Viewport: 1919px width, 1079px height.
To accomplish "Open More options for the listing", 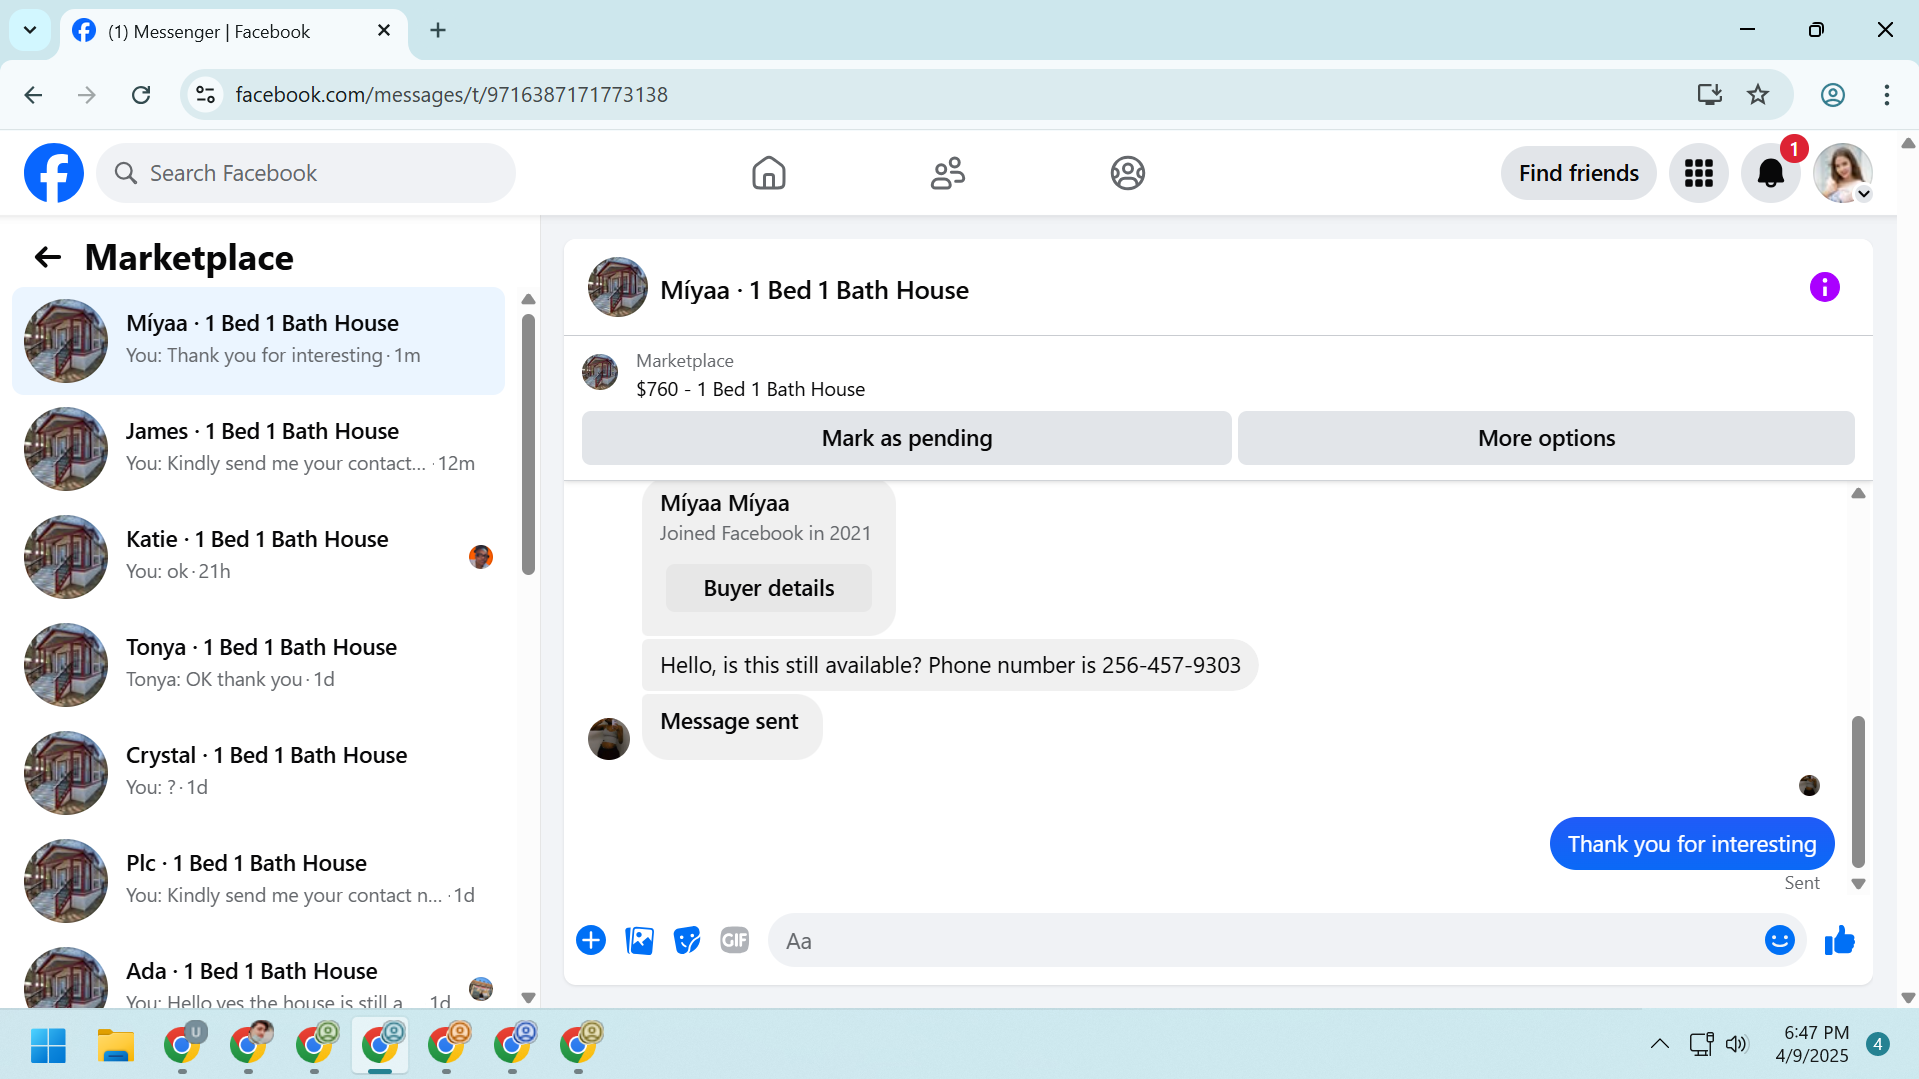I will [1546, 438].
